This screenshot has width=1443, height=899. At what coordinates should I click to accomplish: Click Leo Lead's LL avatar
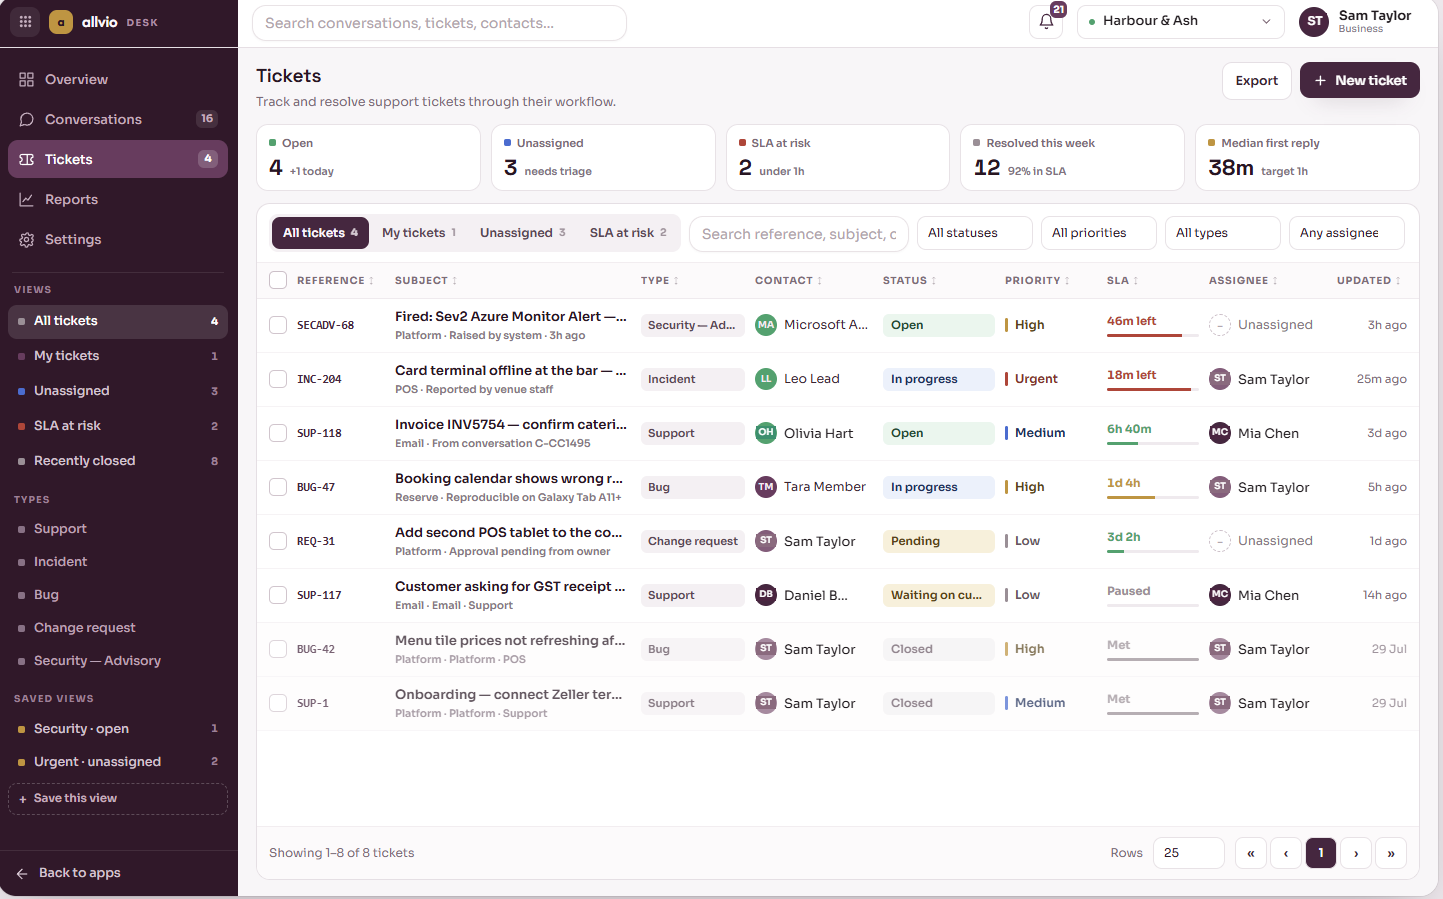pos(766,379)
